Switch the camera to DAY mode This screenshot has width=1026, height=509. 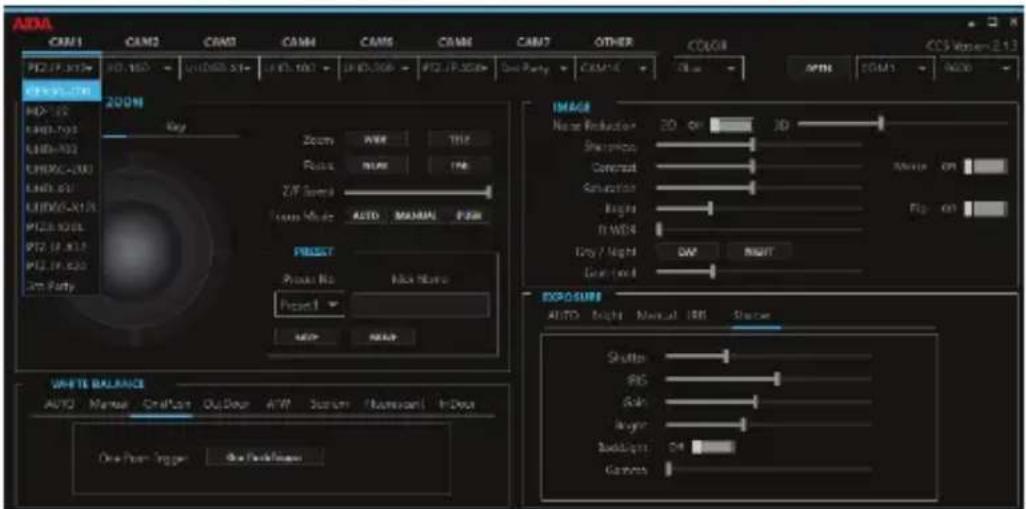click(x=687, y=251)
